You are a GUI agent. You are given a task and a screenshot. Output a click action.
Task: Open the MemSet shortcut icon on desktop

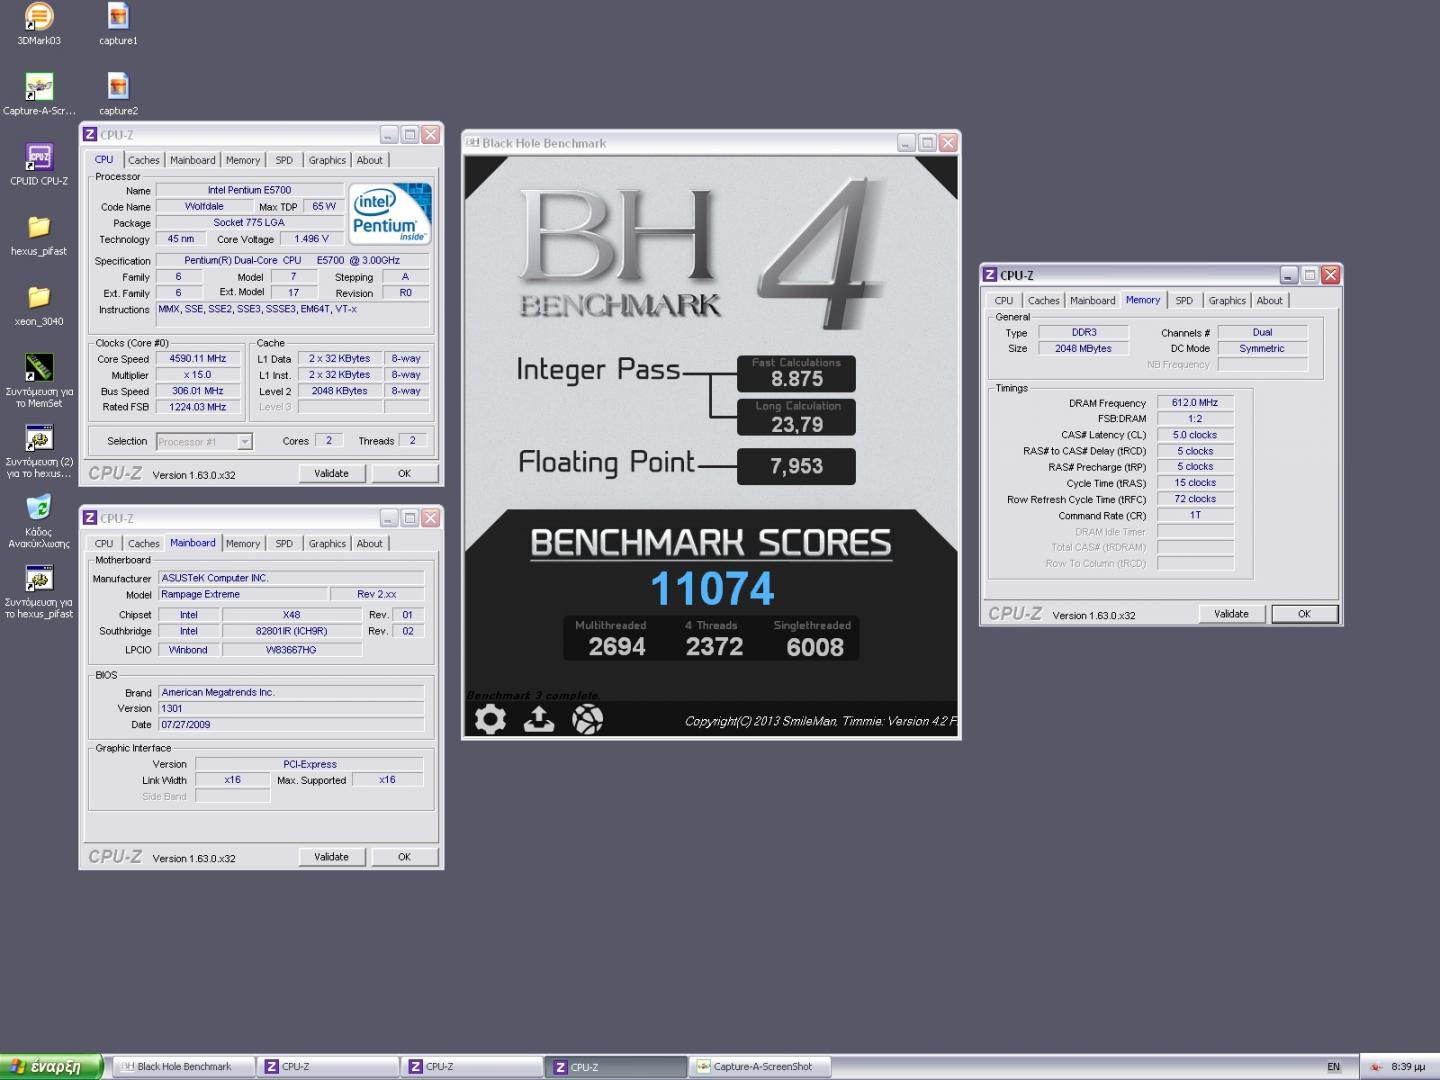pos(39,380)
